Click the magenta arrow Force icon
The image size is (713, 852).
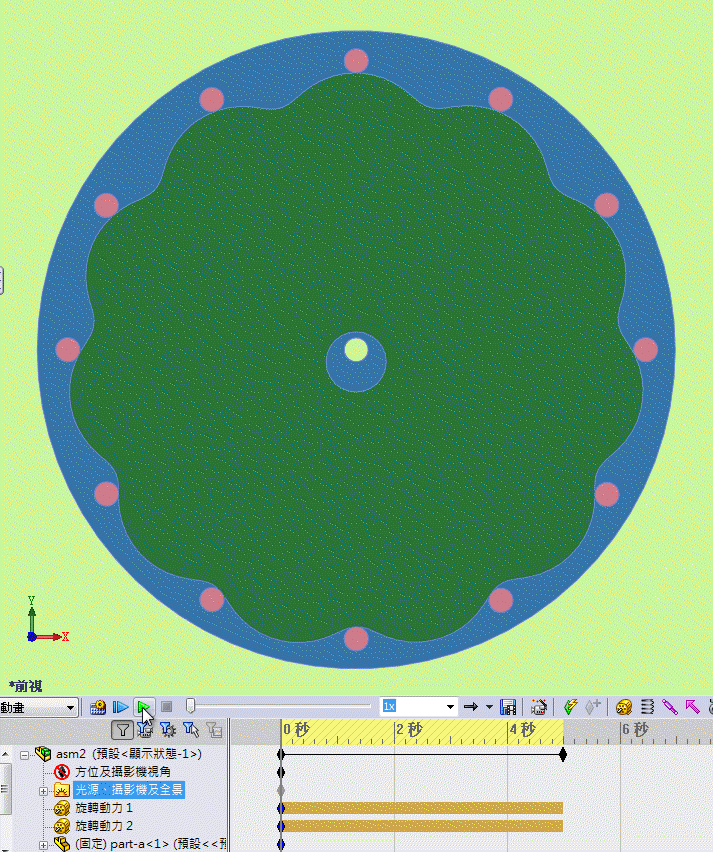pos(692,707)
